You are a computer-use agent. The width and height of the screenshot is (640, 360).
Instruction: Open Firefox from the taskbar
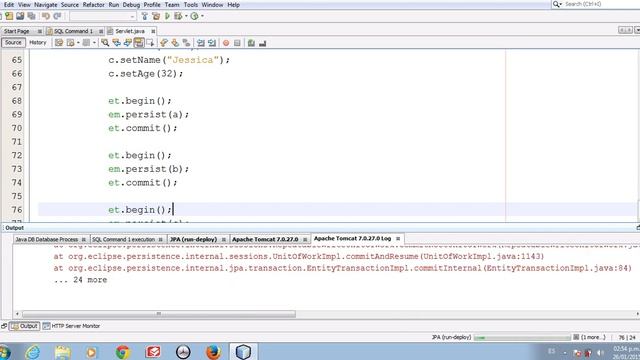pyautogui.click(x=213, y=352)
